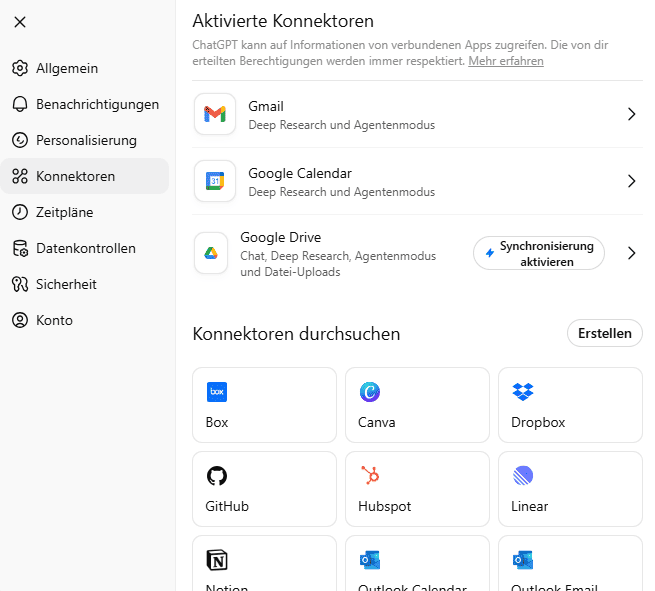Click the Gmail connector title text
This screenshot has width=655, height=591.
point(266,107)
